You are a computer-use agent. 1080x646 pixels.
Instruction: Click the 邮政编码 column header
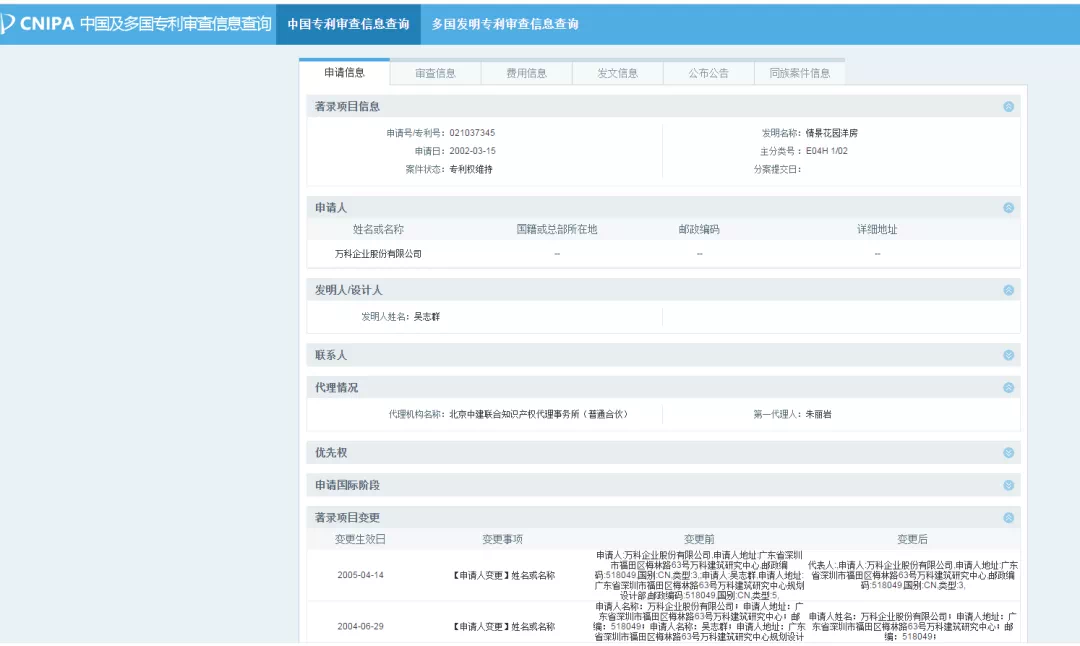(x=699, y=229)
